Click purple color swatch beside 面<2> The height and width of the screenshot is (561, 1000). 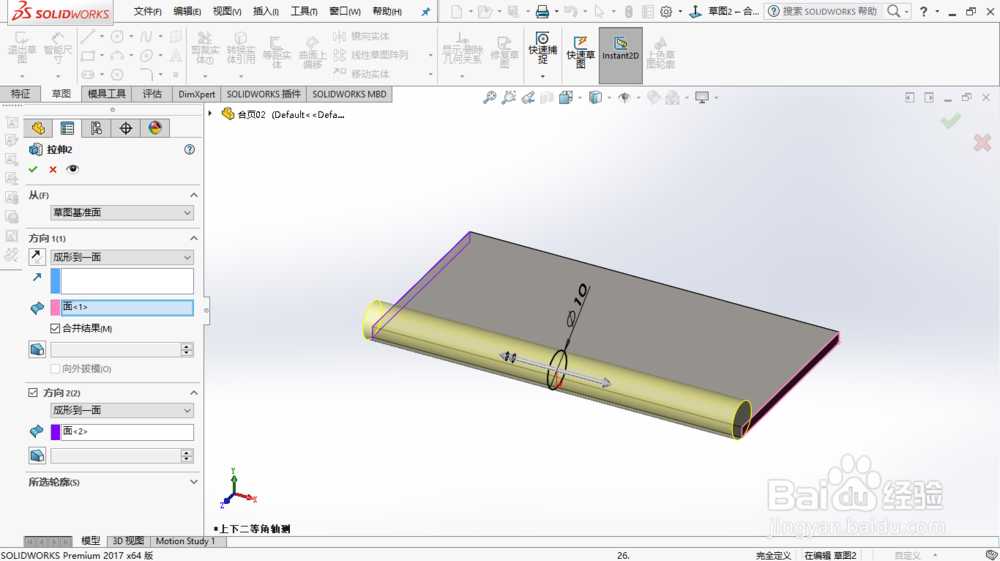[x=55, y=432]
